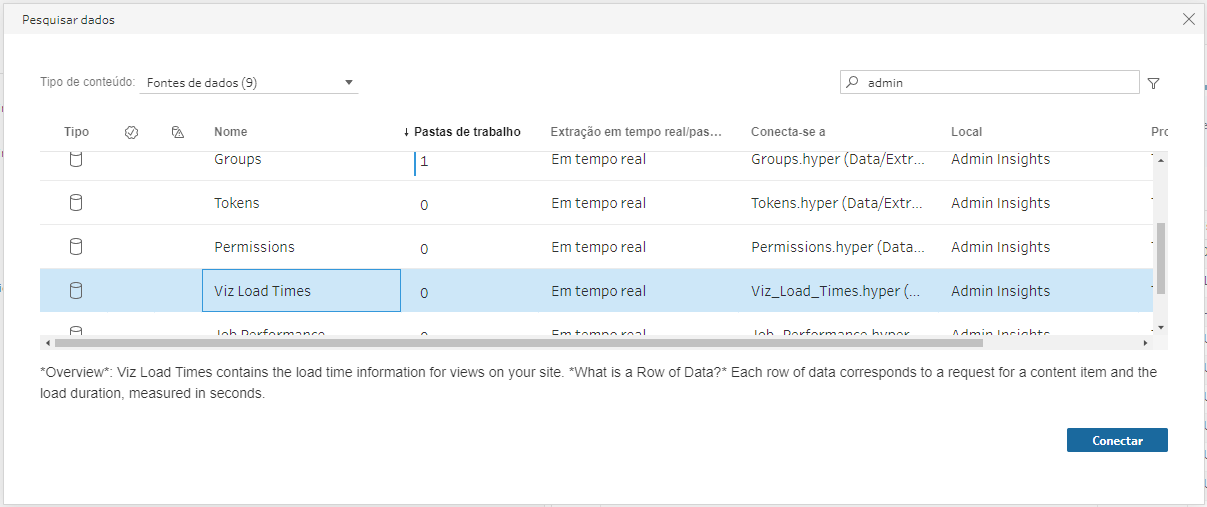Click the data source icon for Permissions
This screenshot has width=1207, height=507.
75,247
